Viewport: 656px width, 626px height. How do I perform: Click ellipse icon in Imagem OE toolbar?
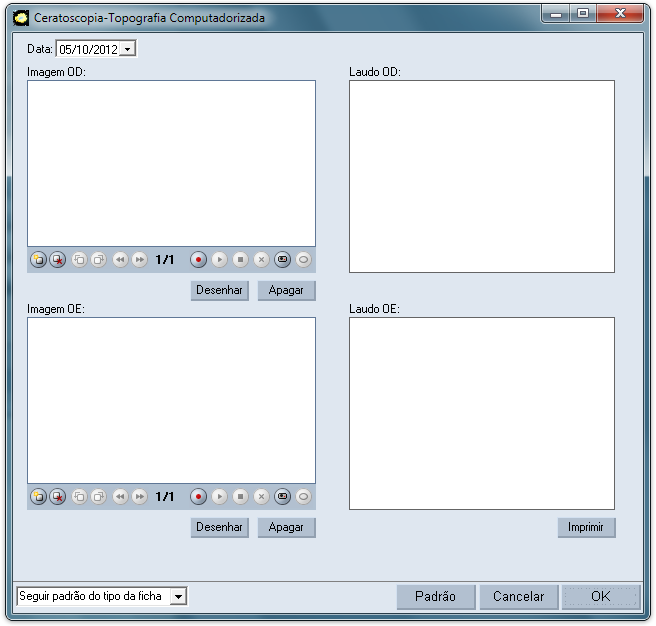[x=304, y=497]
